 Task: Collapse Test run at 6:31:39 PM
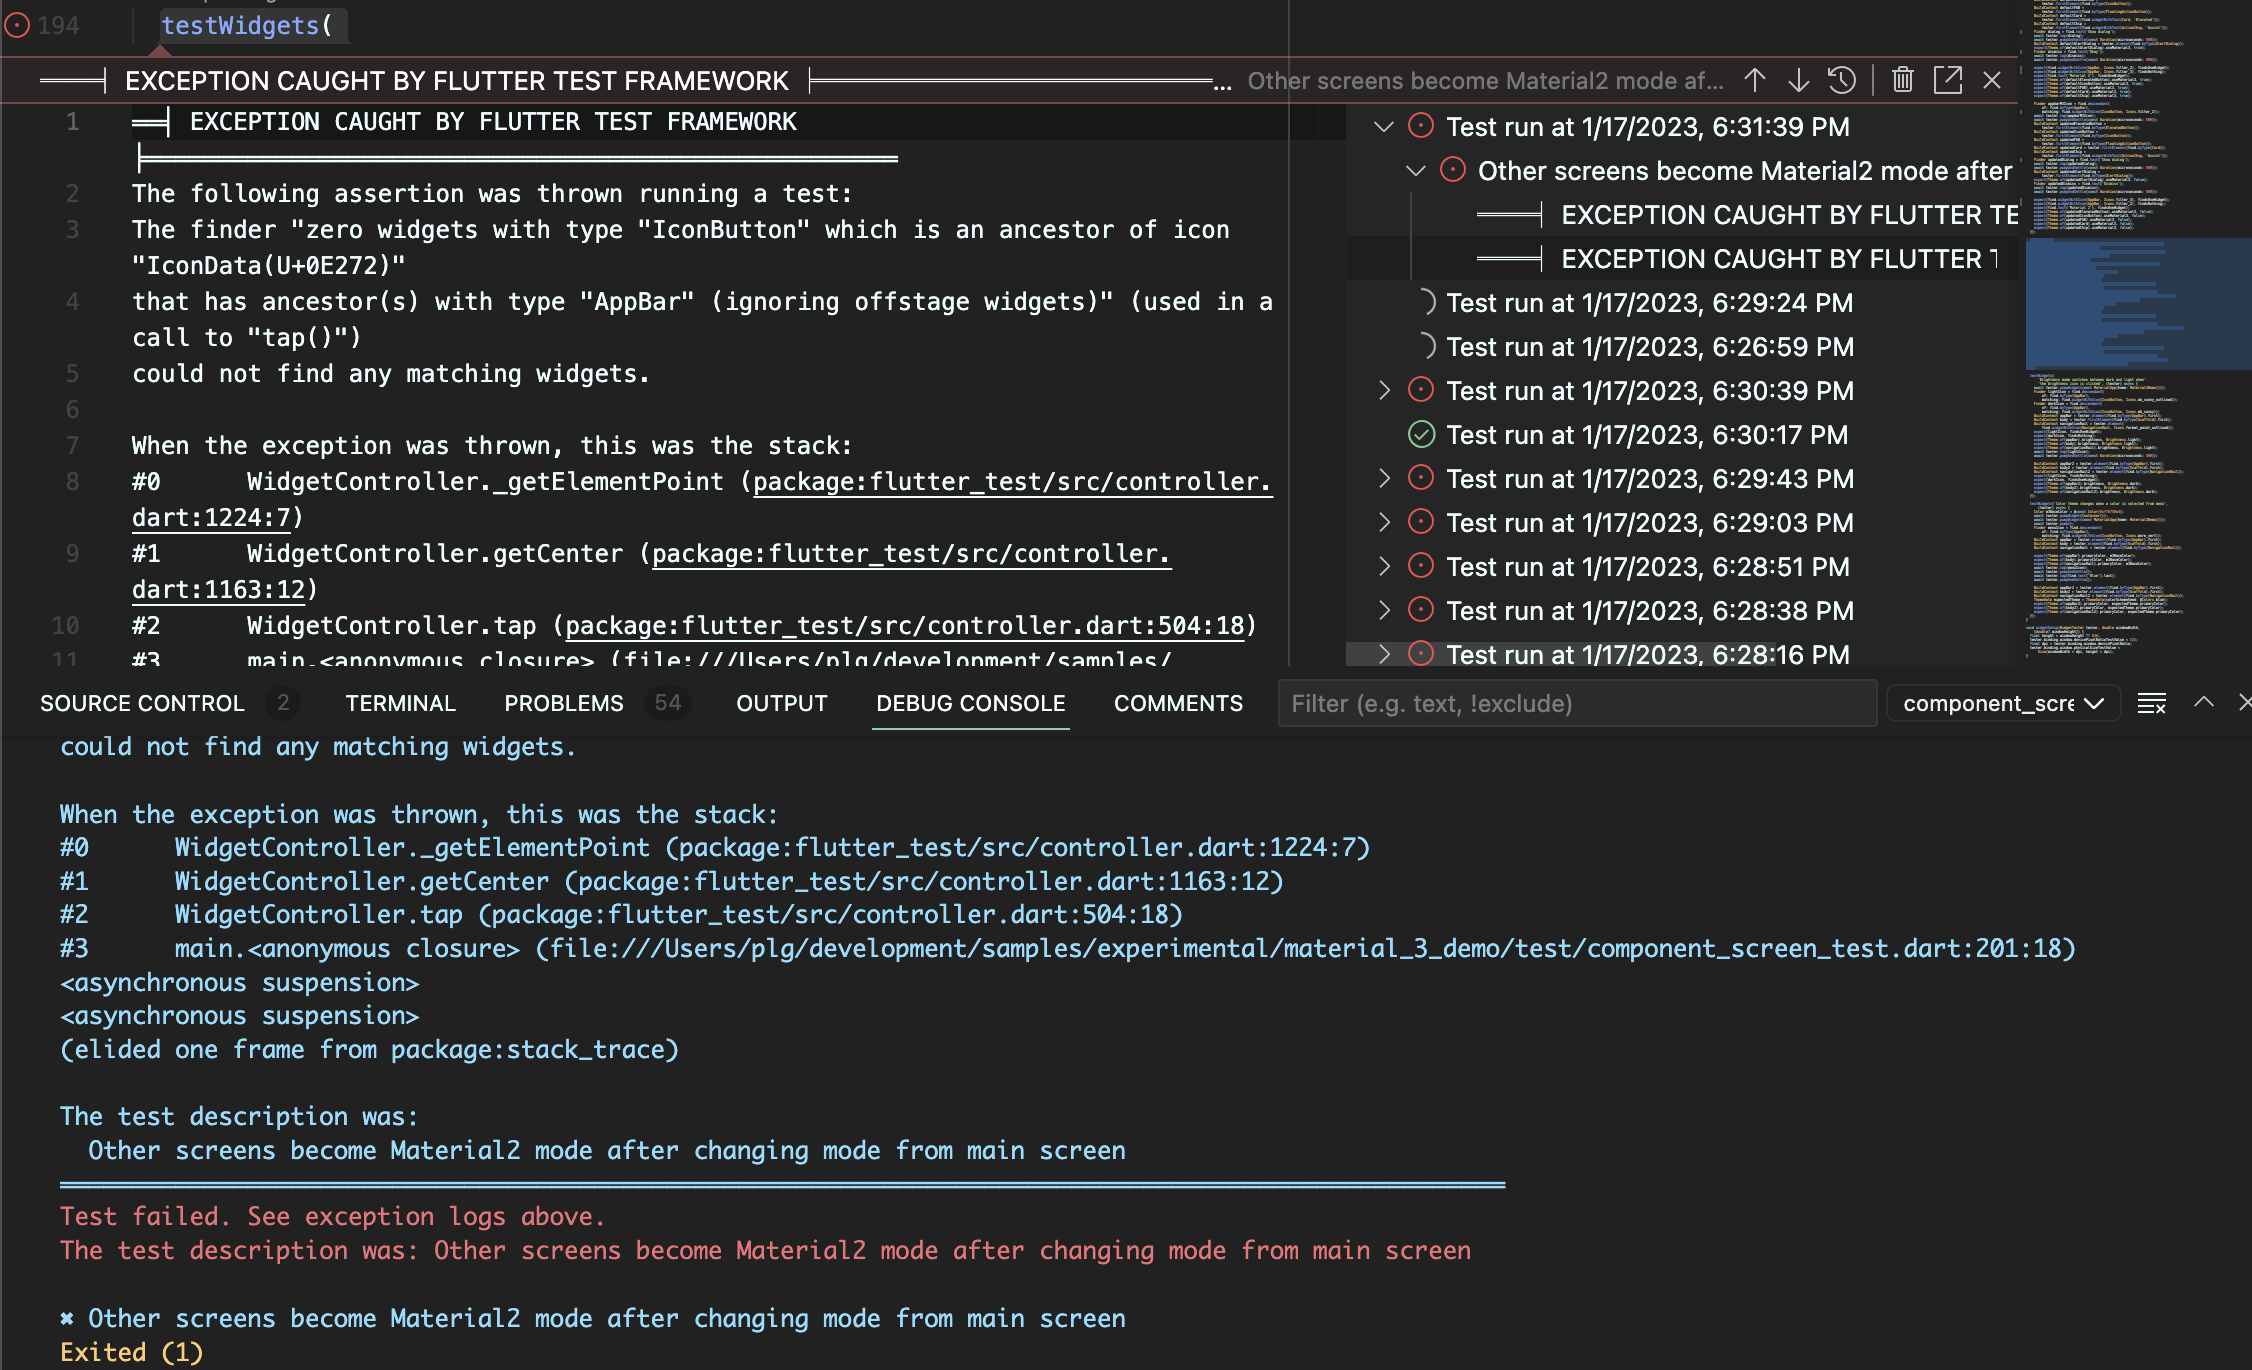click(1384, 127)
